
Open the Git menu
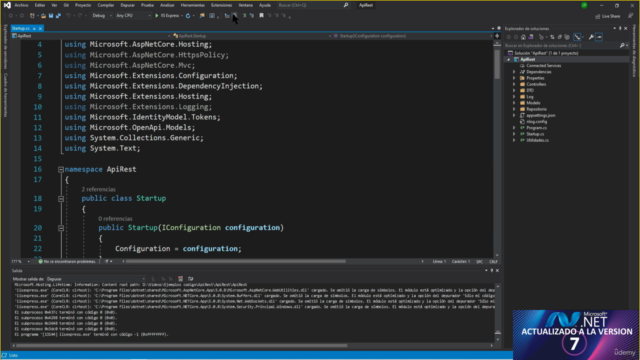(66, 5)
